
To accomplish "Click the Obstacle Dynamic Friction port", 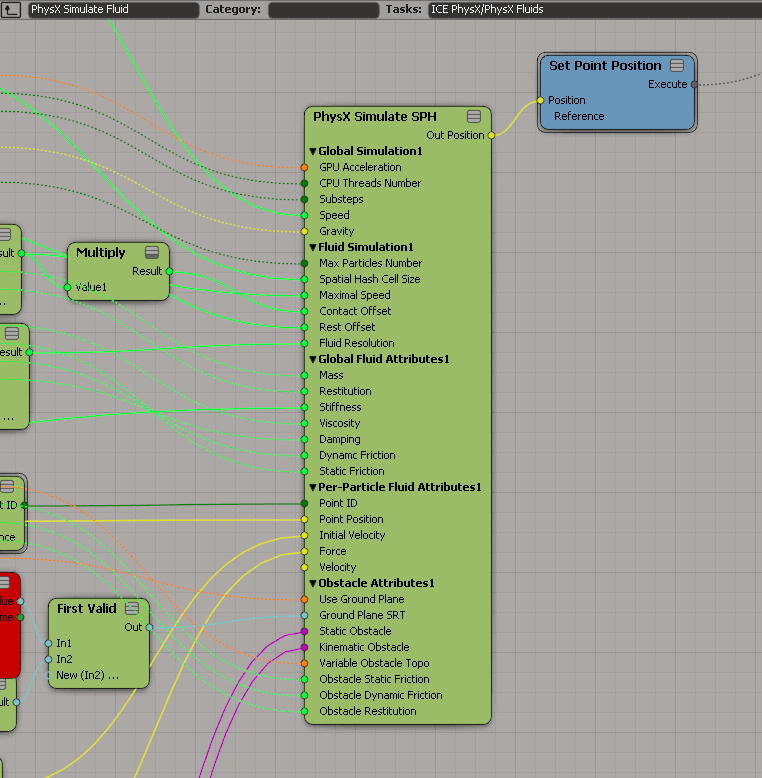I will [305, 695].
